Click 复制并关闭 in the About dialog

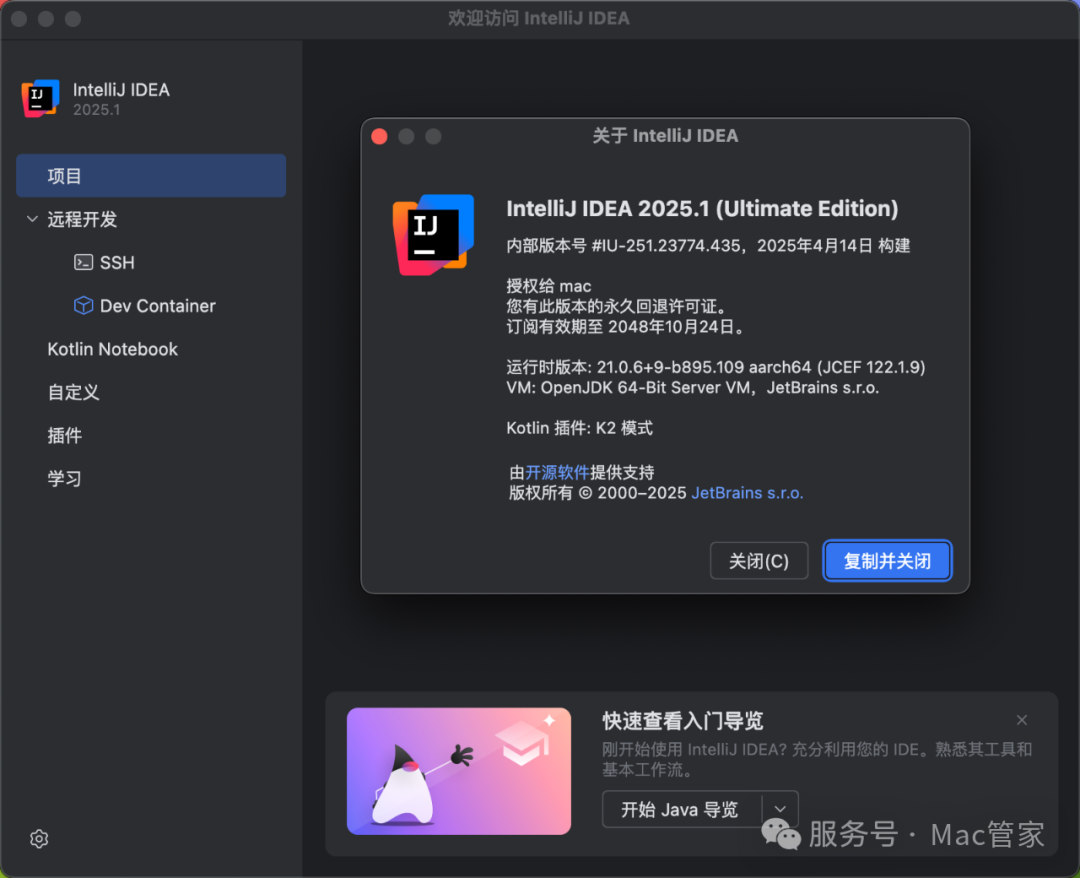click(887, 561)
